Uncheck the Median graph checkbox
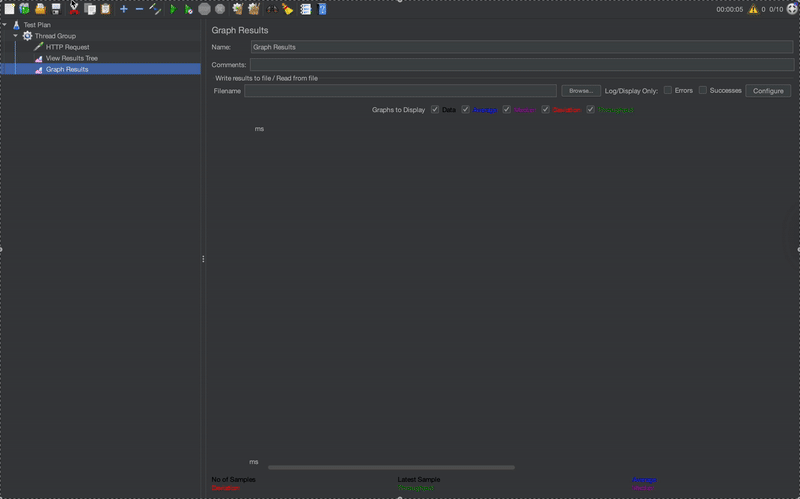Image resolution: width=800 pixels, height=499 pixels. [507, 109]
